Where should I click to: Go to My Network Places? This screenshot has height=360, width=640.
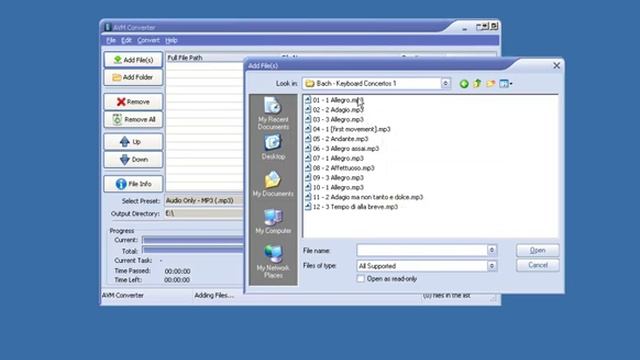click(x=273, y=262)
